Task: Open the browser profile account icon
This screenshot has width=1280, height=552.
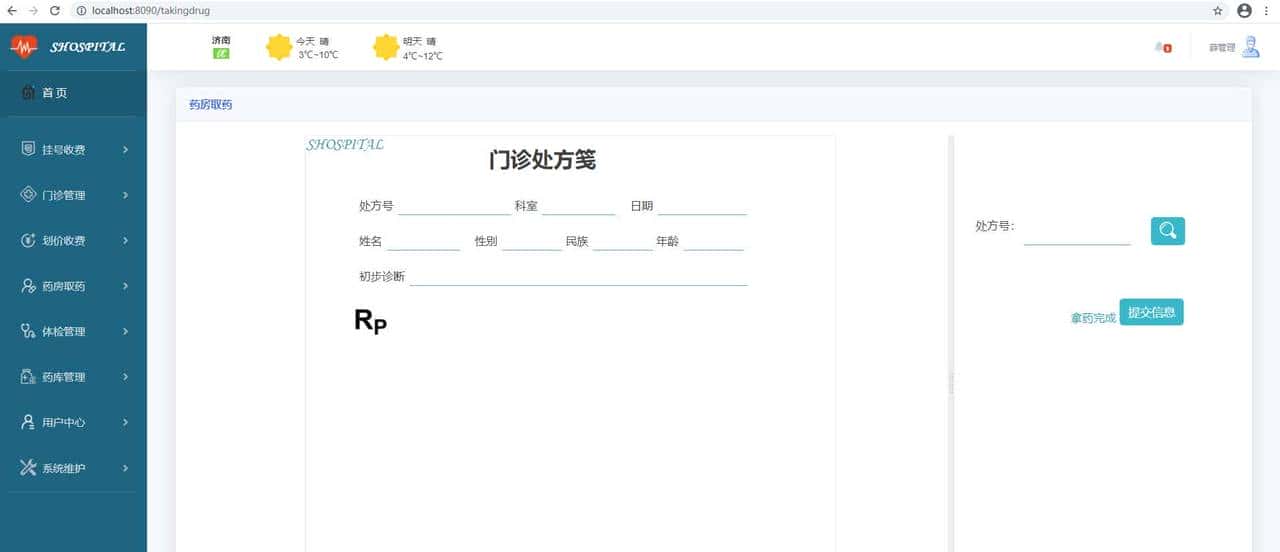Action: pyautogui.click(x=1244, y=10)
